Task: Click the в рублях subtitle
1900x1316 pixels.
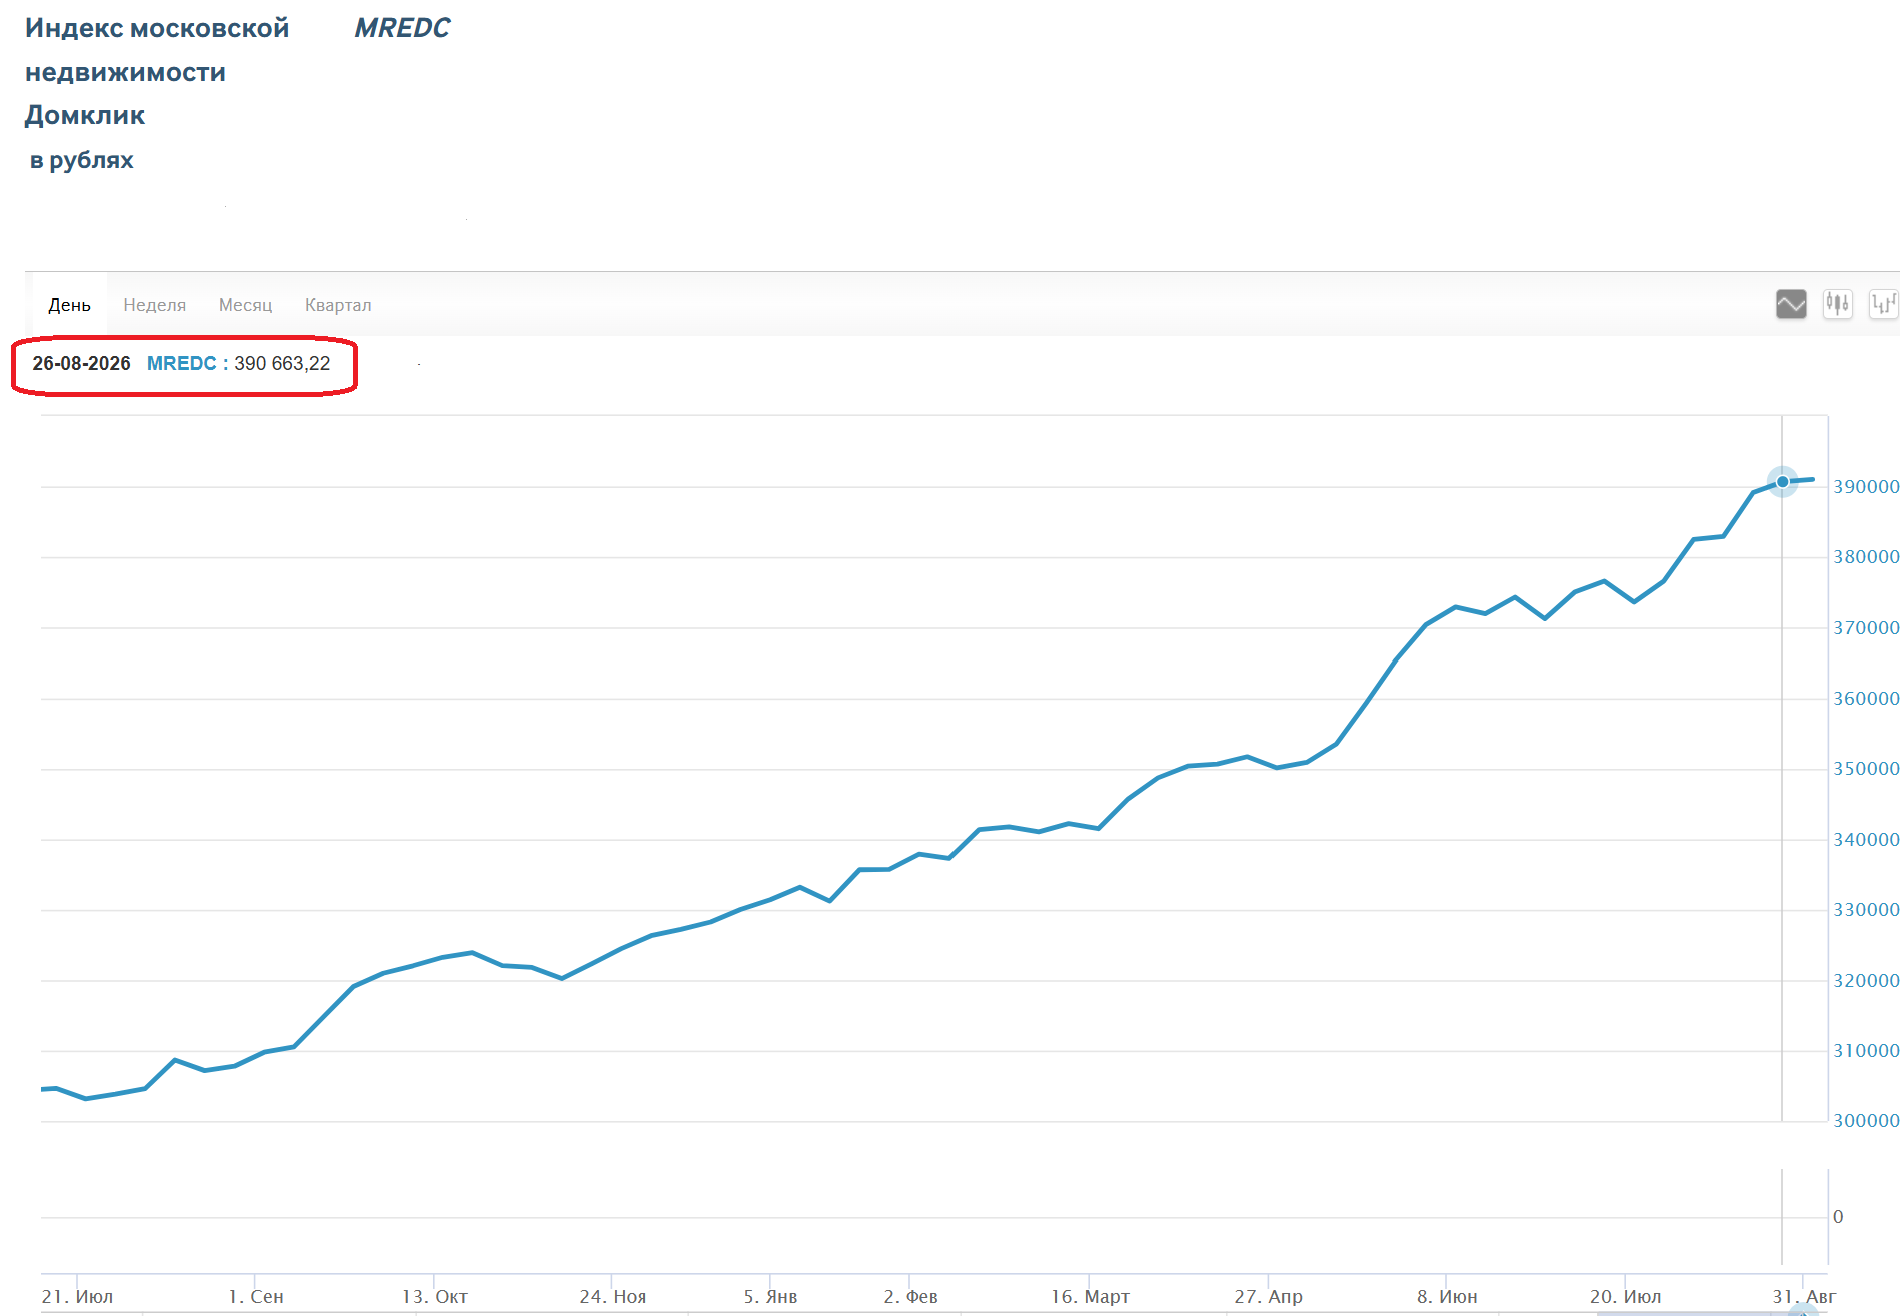Action: click(81, 160)
